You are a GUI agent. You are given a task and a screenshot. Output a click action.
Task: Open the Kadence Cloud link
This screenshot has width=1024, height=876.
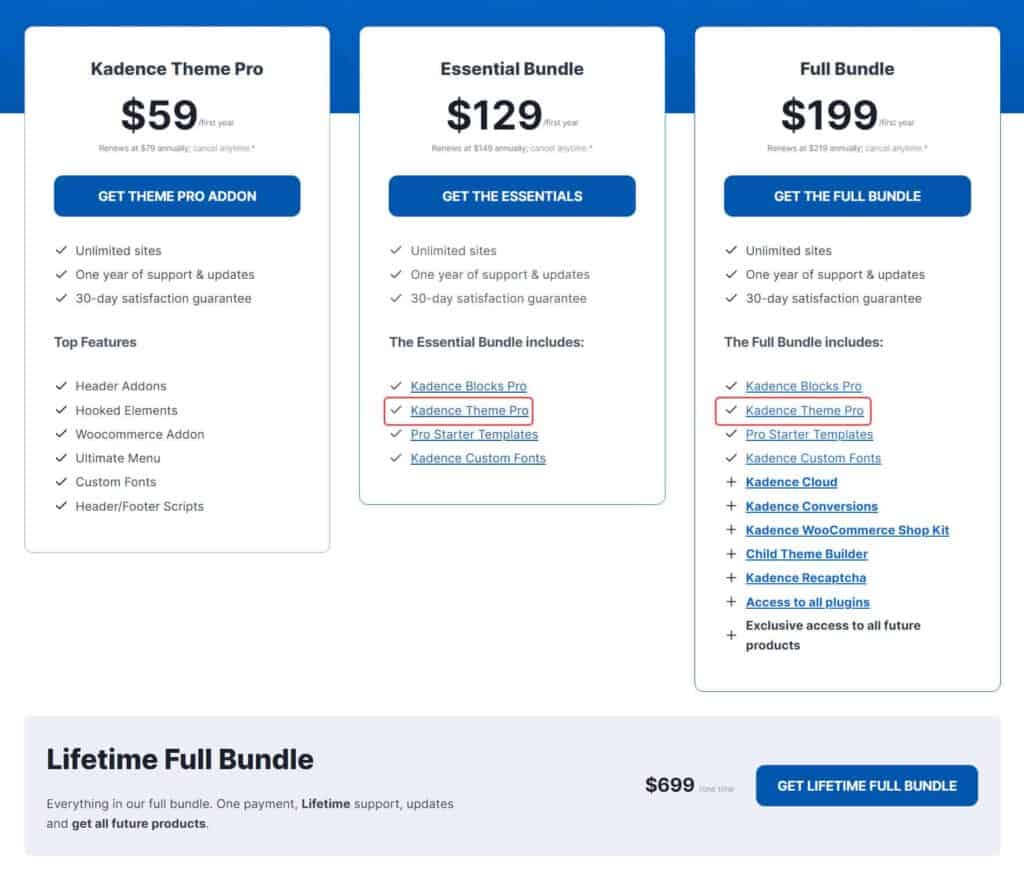(791, 482)
